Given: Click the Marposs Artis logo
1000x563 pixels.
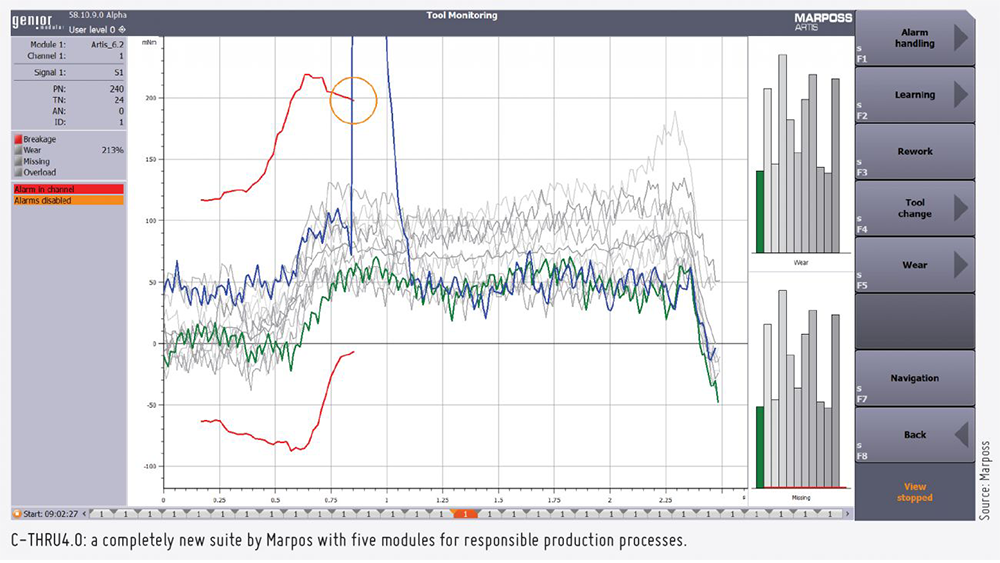Looking at the screenshot, I should point(806,22).
